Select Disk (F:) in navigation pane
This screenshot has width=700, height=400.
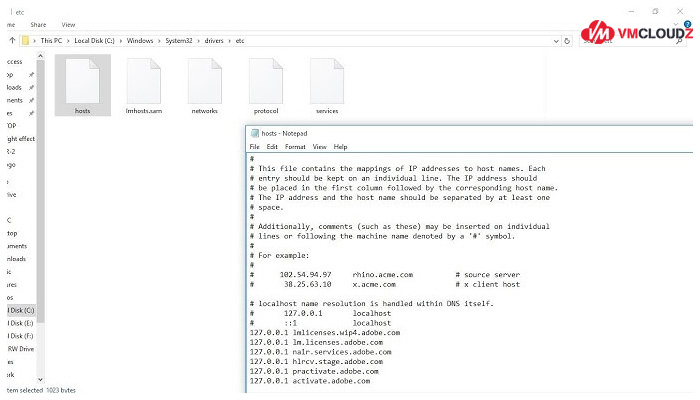[x=21, y=336]
